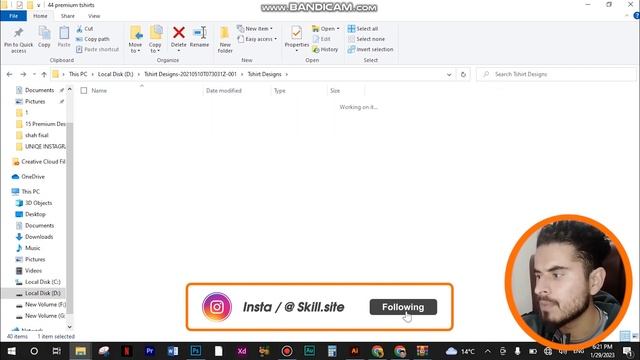
Task: Open Netflix from the taskbar
Action: pos(127,351)
